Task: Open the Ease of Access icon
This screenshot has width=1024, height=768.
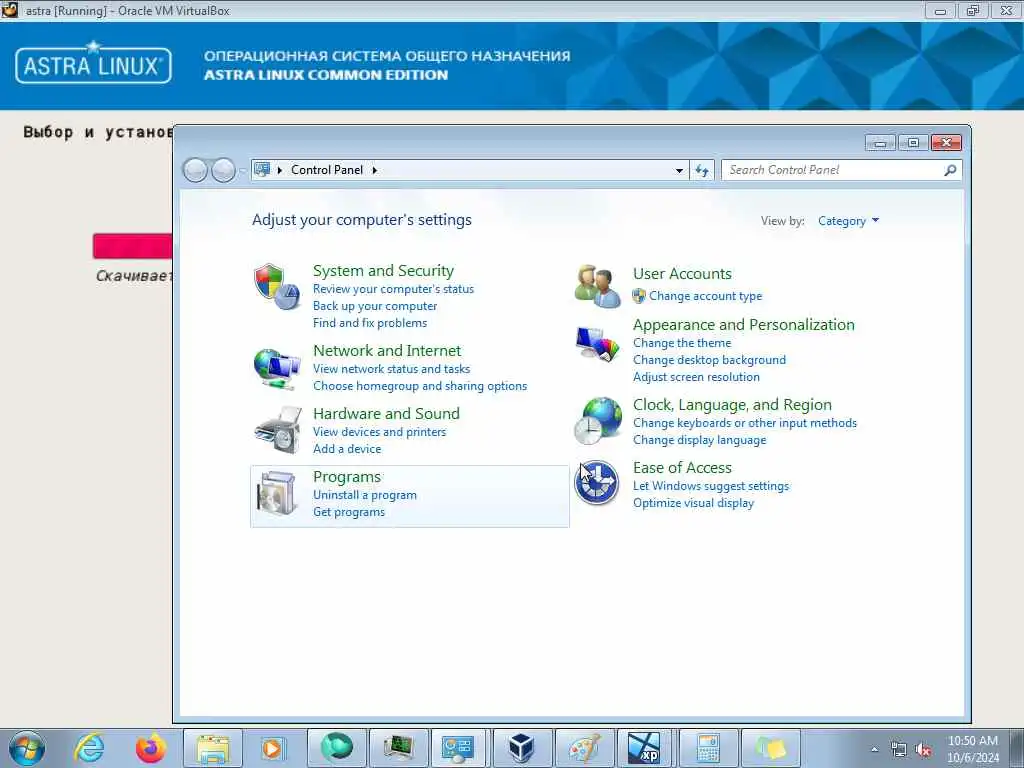Action: point(596,483)
